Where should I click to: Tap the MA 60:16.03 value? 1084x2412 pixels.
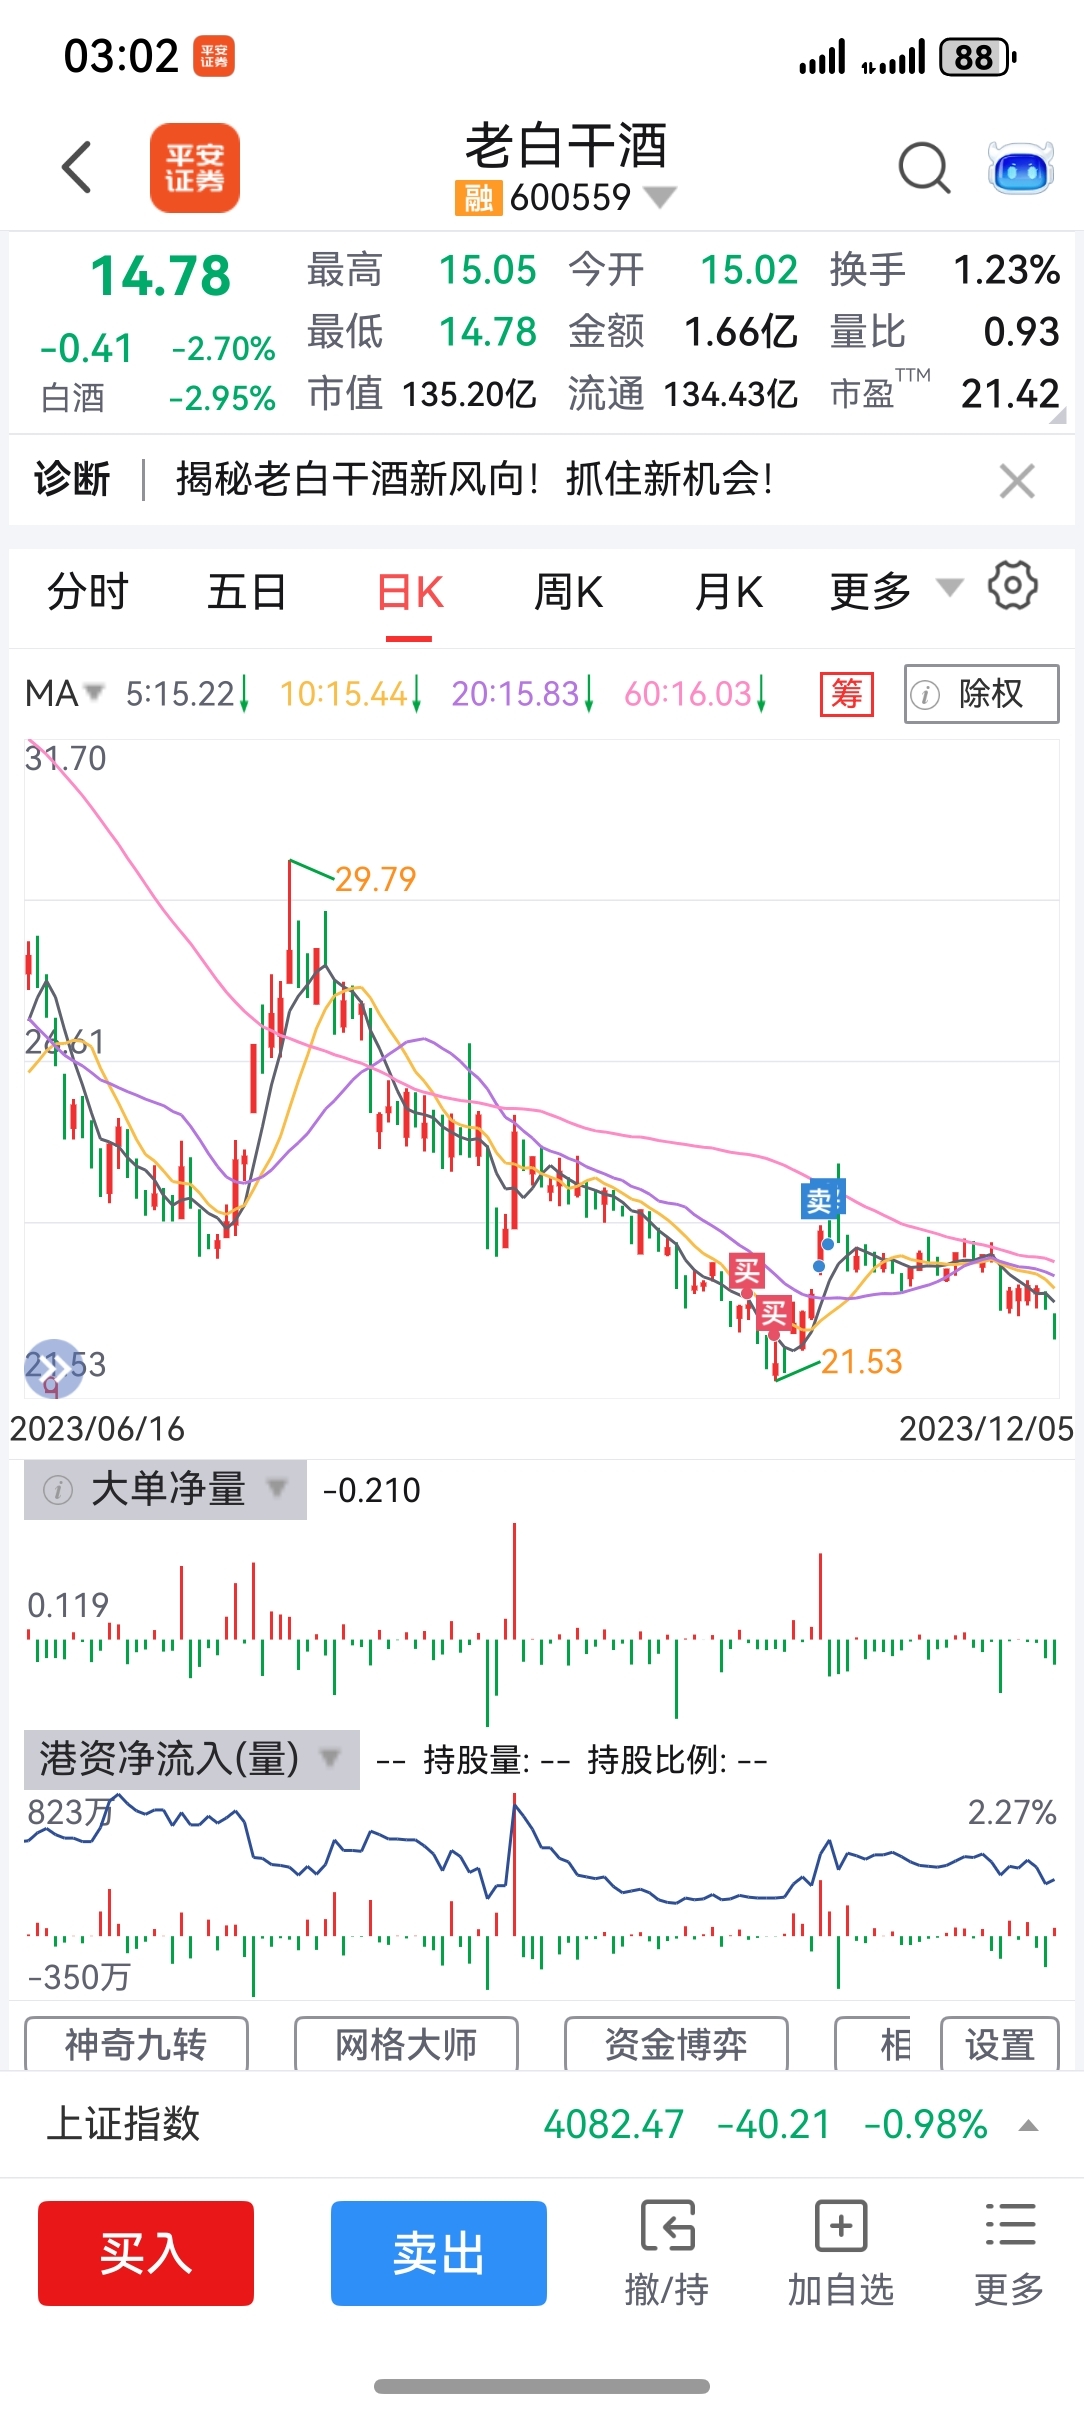695,693
